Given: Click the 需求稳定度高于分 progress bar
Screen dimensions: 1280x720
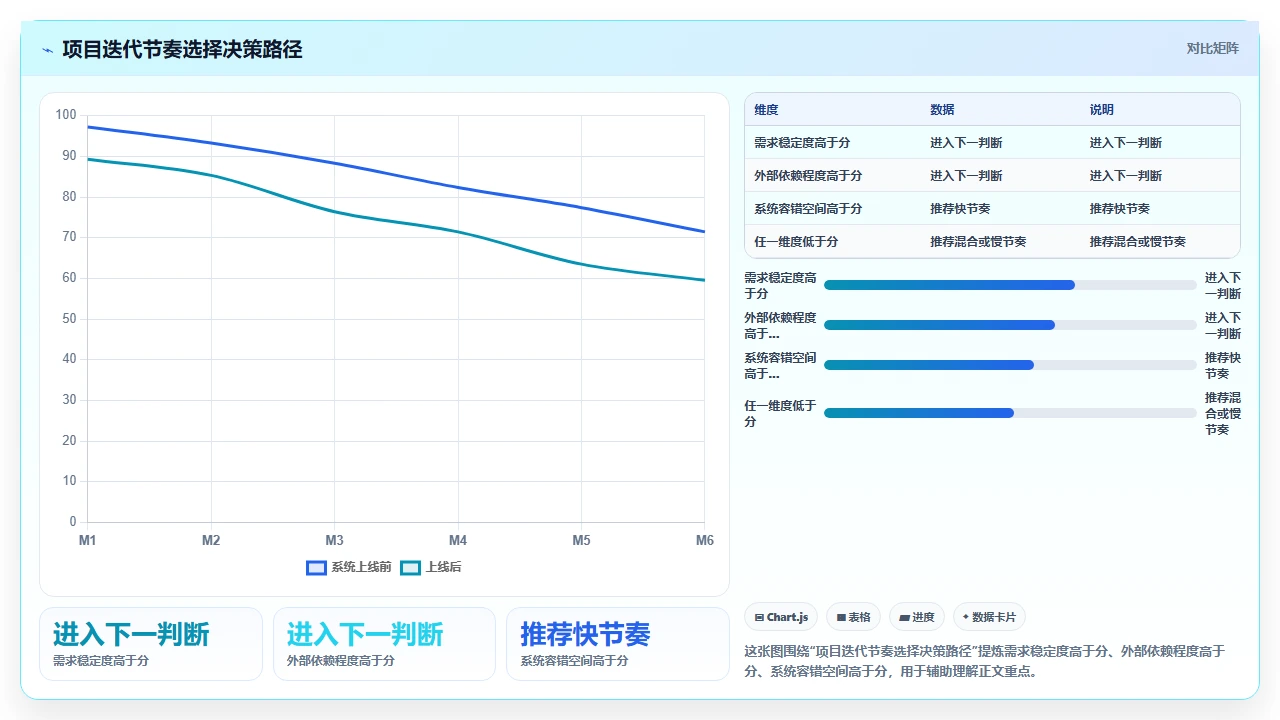Looking at the screenshot, I should [x=1010, y=285].
